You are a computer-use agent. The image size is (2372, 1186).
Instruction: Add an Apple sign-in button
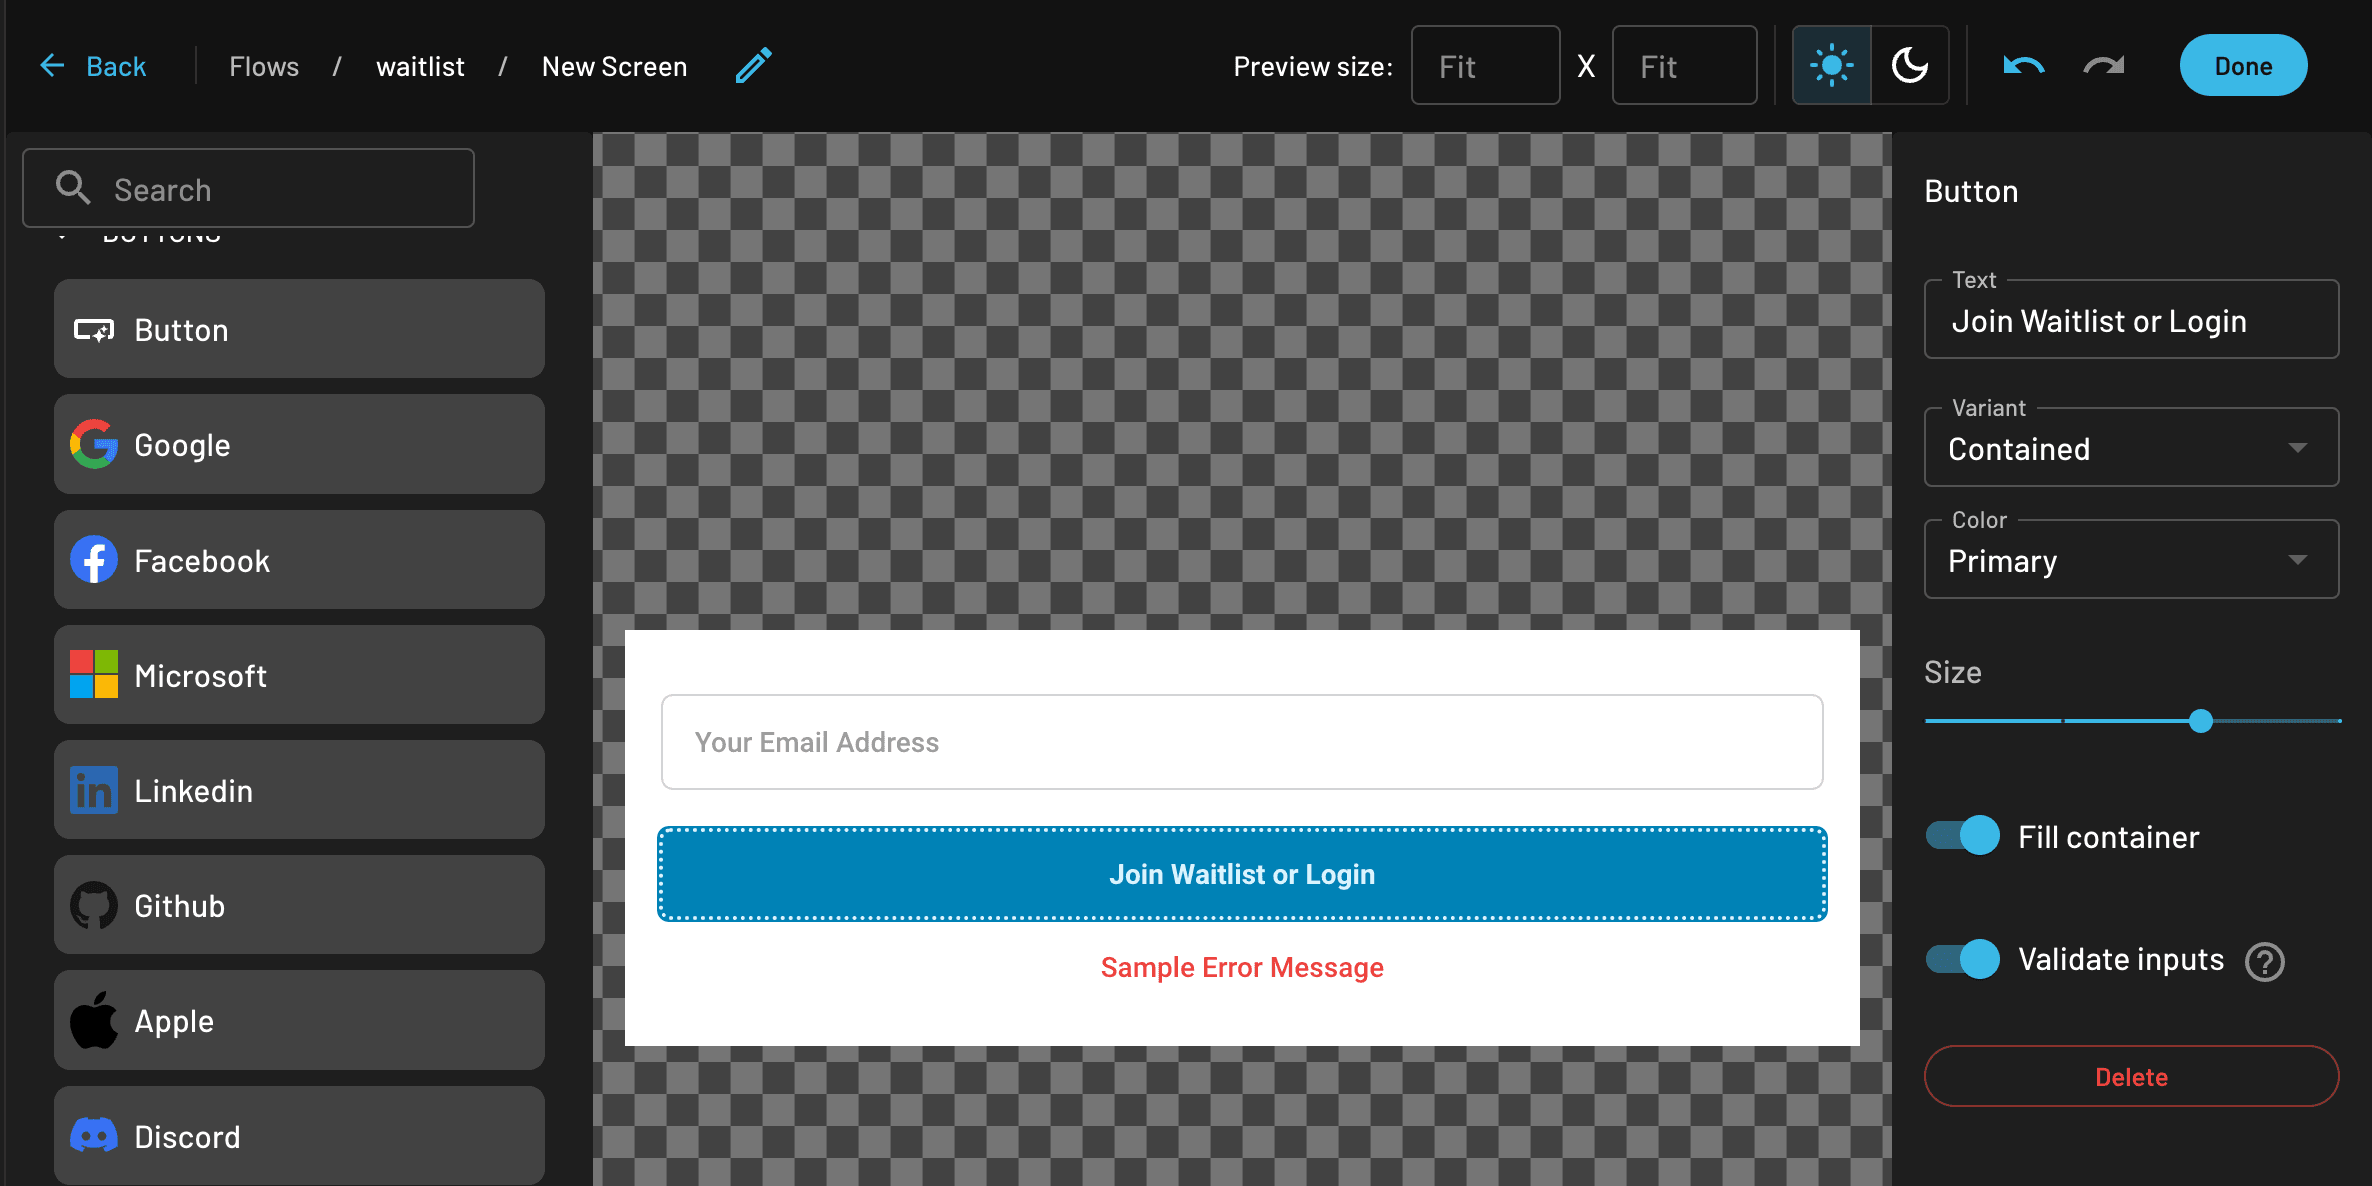tap(298, 1020)
